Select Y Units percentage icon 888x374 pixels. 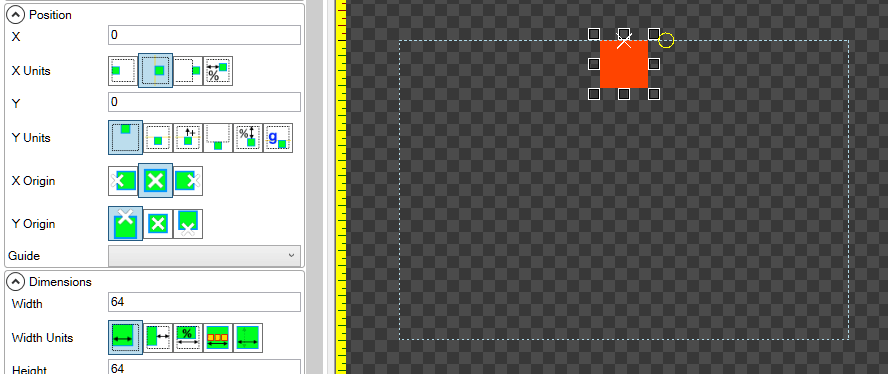point(248,138)
